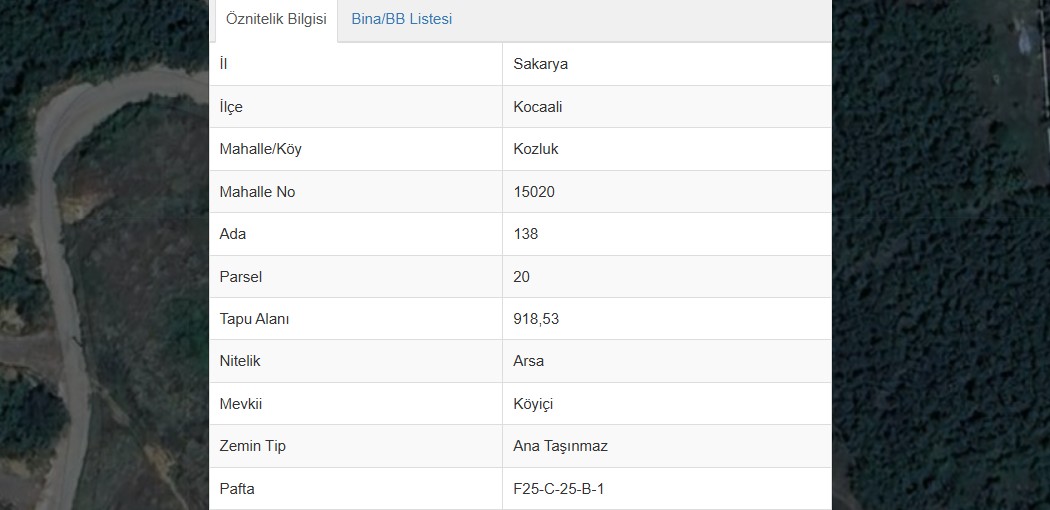Image resolution: width=1050 pixels, height=510 pixels.
Task: Click the Mahalle No value 15020
Action: (x=534, y=192)
